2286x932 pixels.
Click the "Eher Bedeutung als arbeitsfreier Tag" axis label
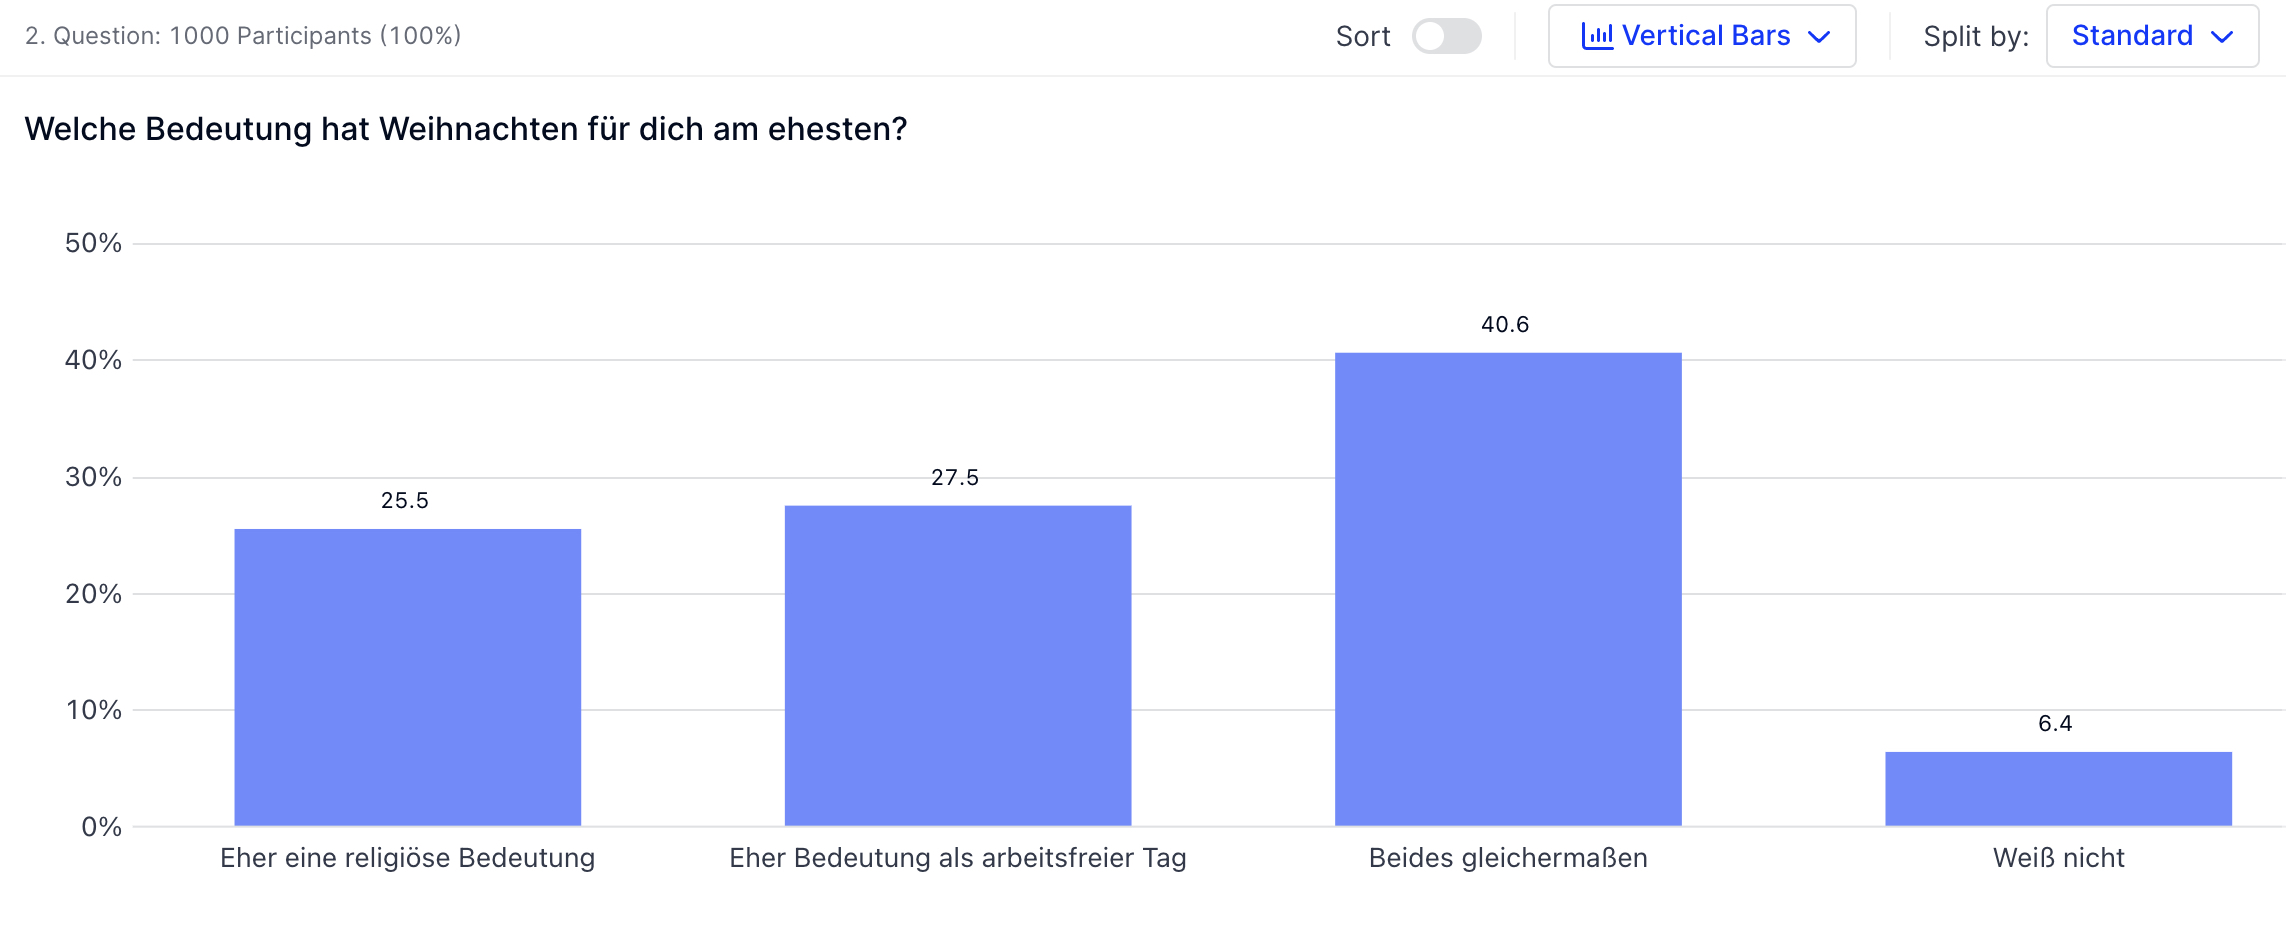coord(957,858)
